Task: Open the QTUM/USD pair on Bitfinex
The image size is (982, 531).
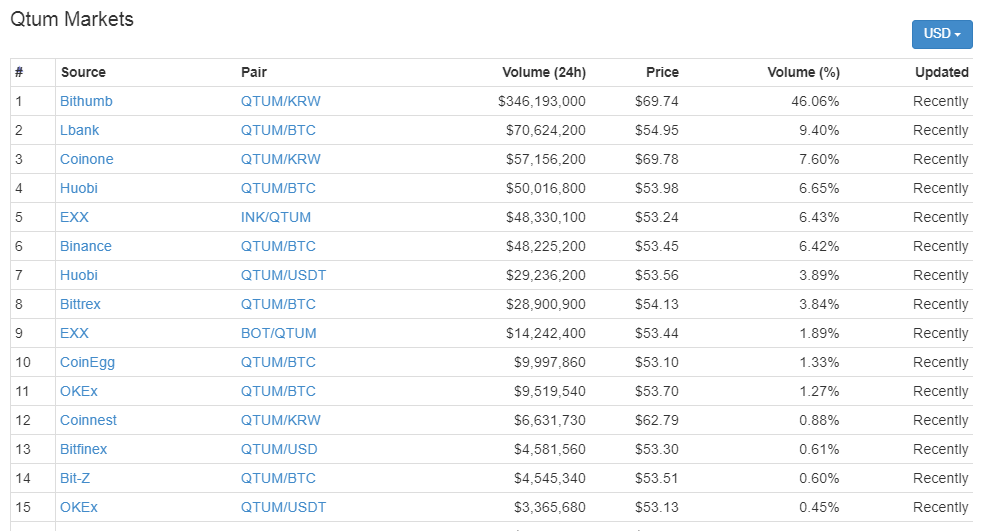Action: point(279,449)
